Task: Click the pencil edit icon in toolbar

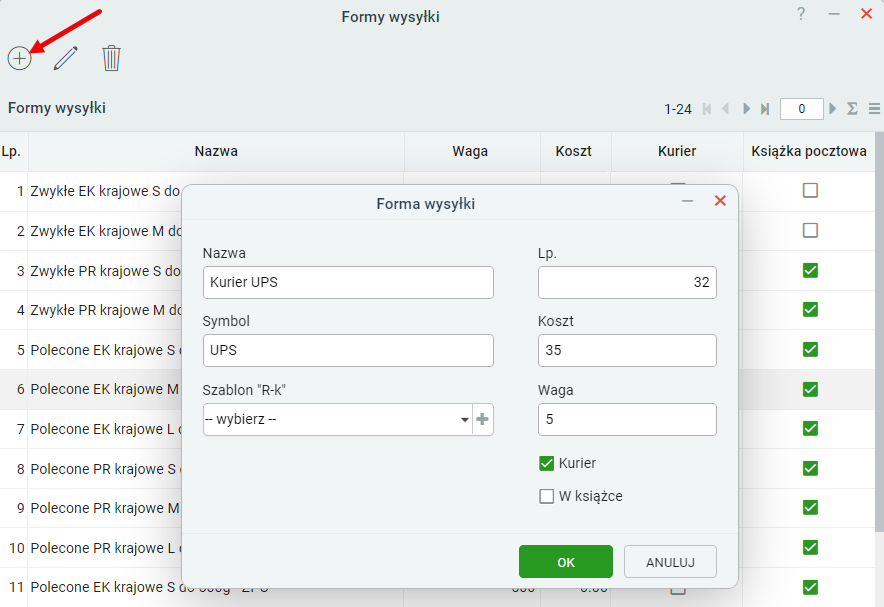Action: 65,58
